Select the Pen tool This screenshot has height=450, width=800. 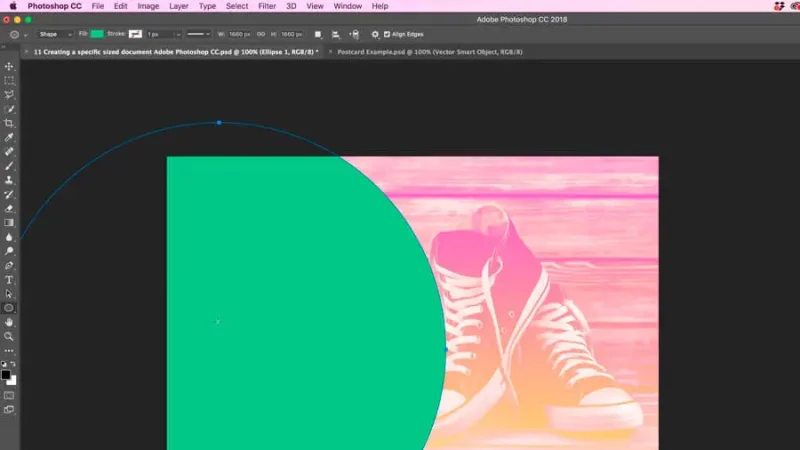tap(9, 265)
